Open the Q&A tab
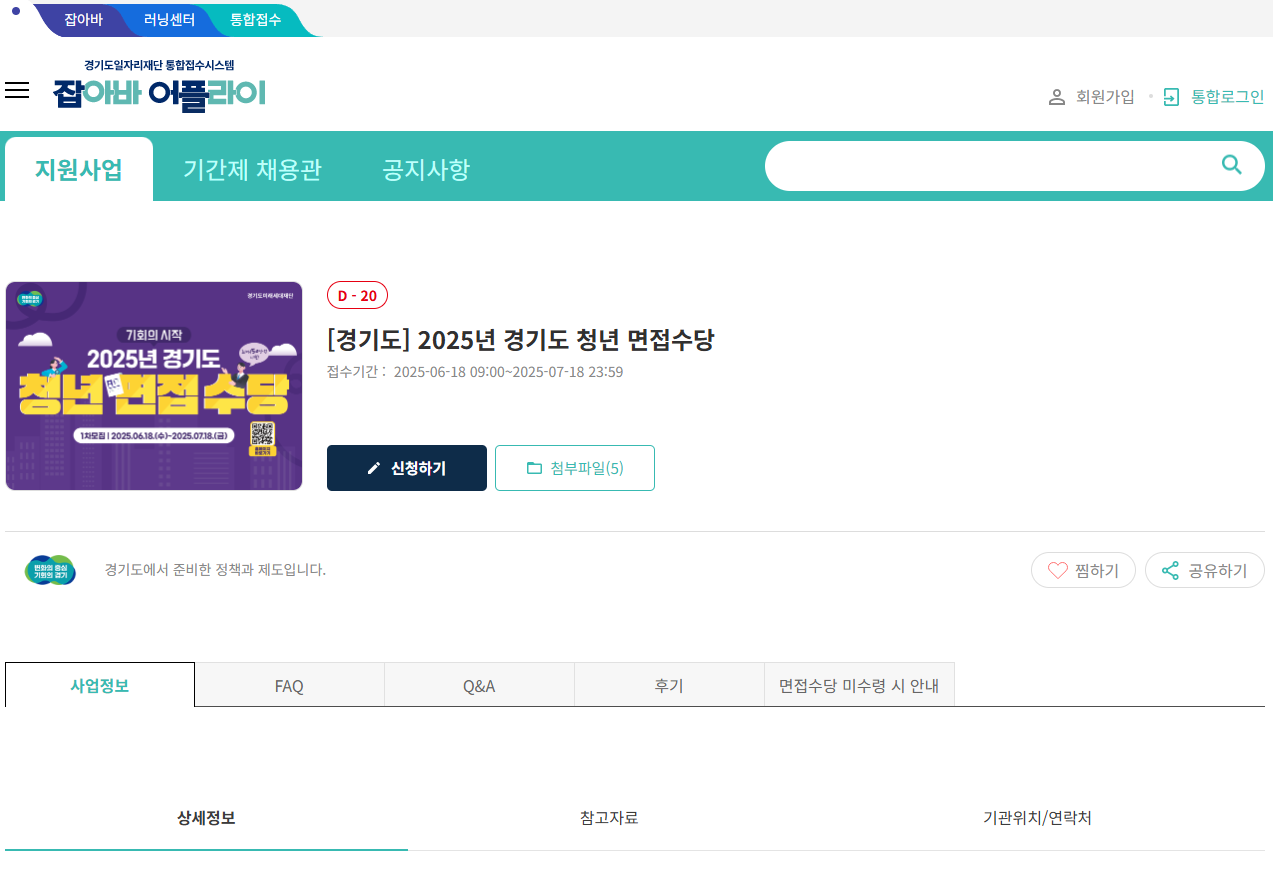Screen dimensions: 1273x877 [x=478, y=684]
